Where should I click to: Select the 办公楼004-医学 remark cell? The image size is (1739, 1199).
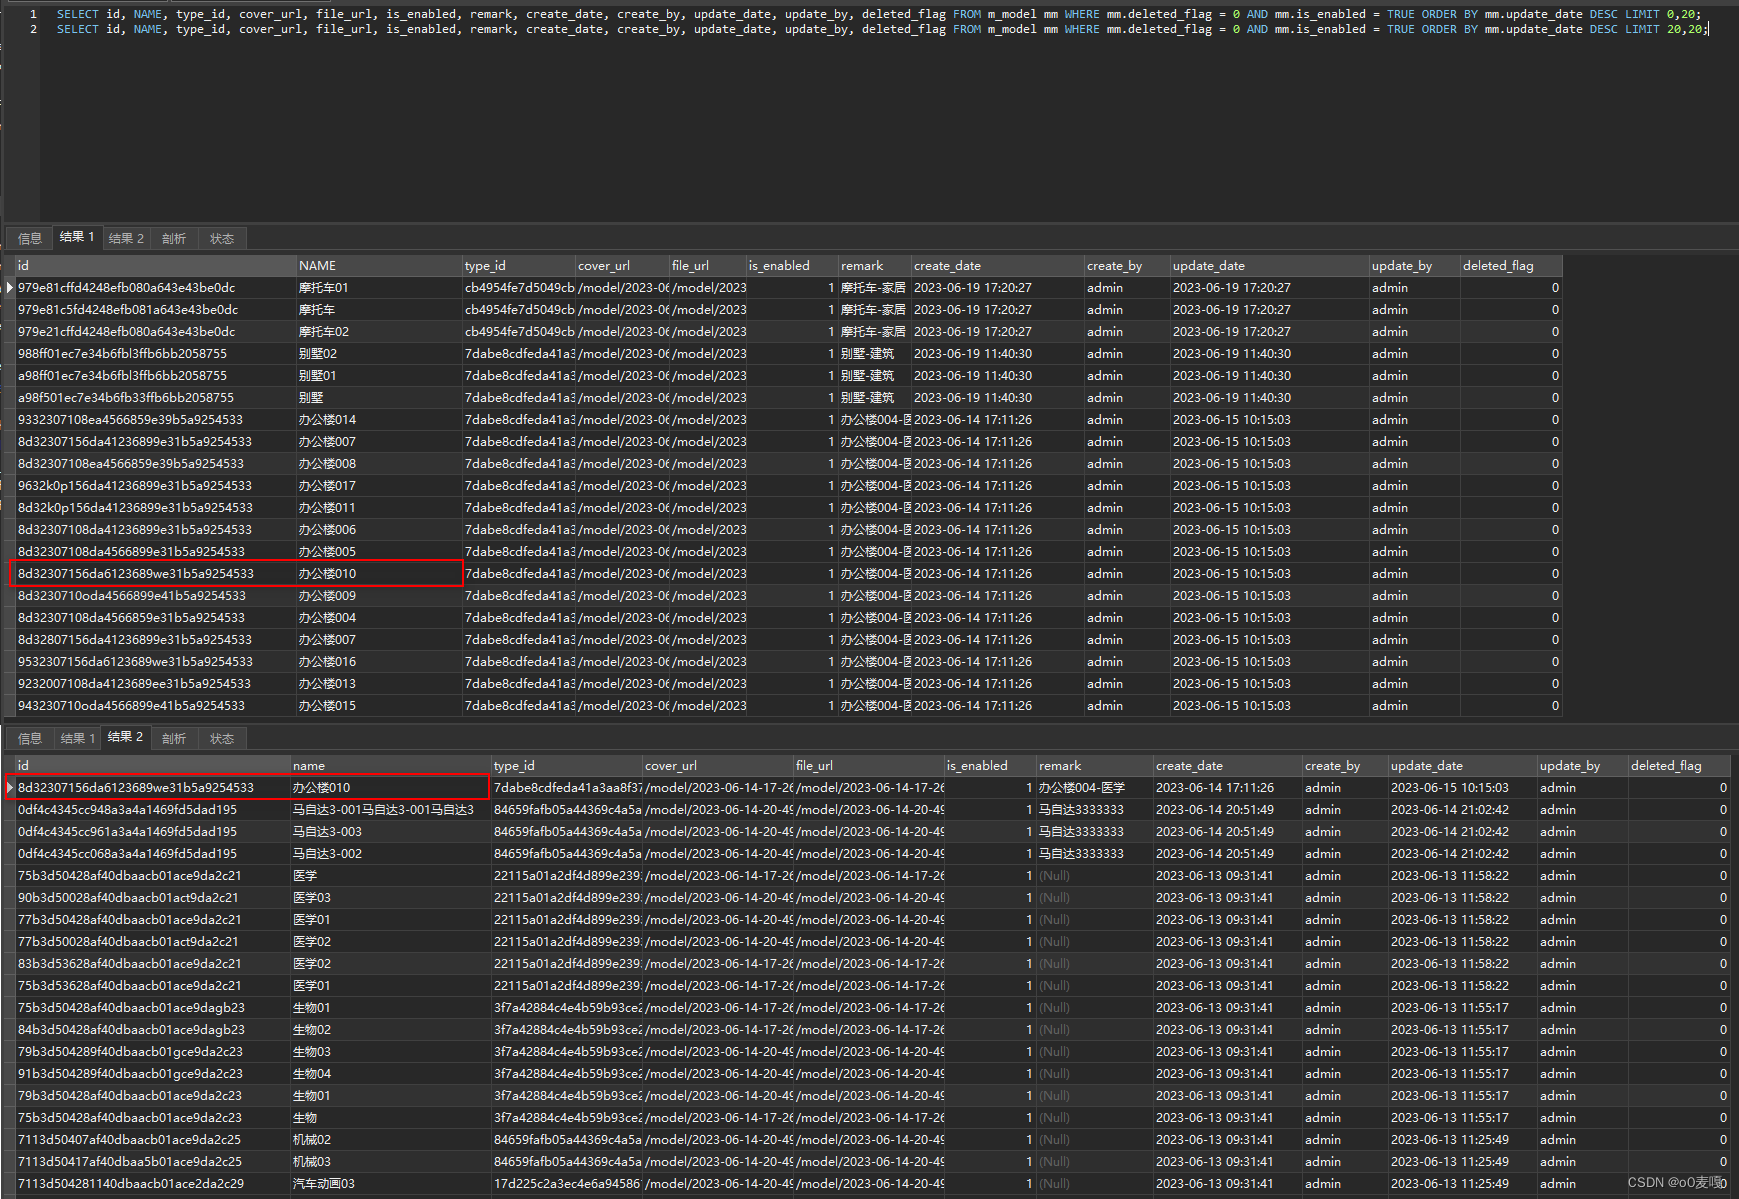(1095, 788)
